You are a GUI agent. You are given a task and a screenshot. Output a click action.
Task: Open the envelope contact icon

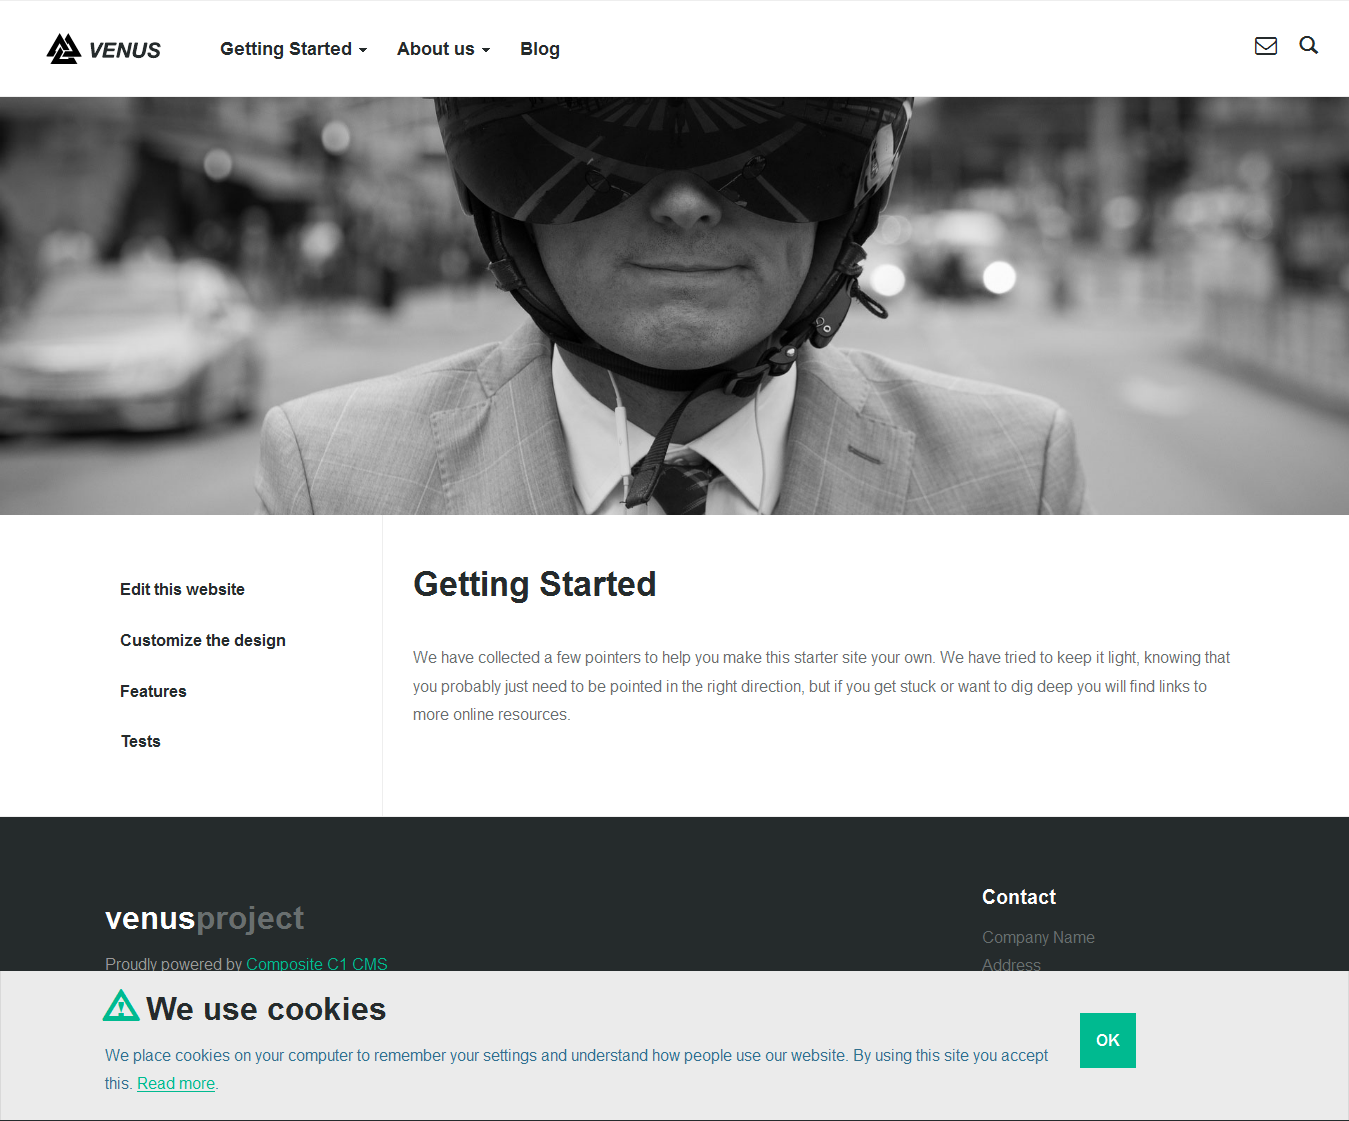pos(1266,46)
